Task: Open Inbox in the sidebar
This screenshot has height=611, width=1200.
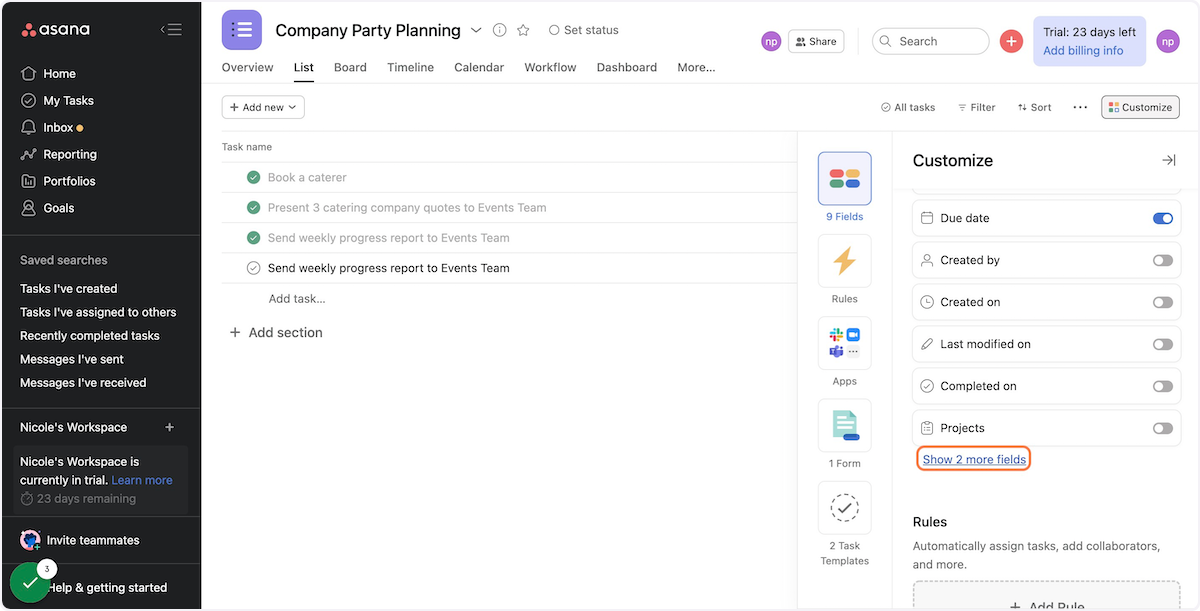Action: 58,127
